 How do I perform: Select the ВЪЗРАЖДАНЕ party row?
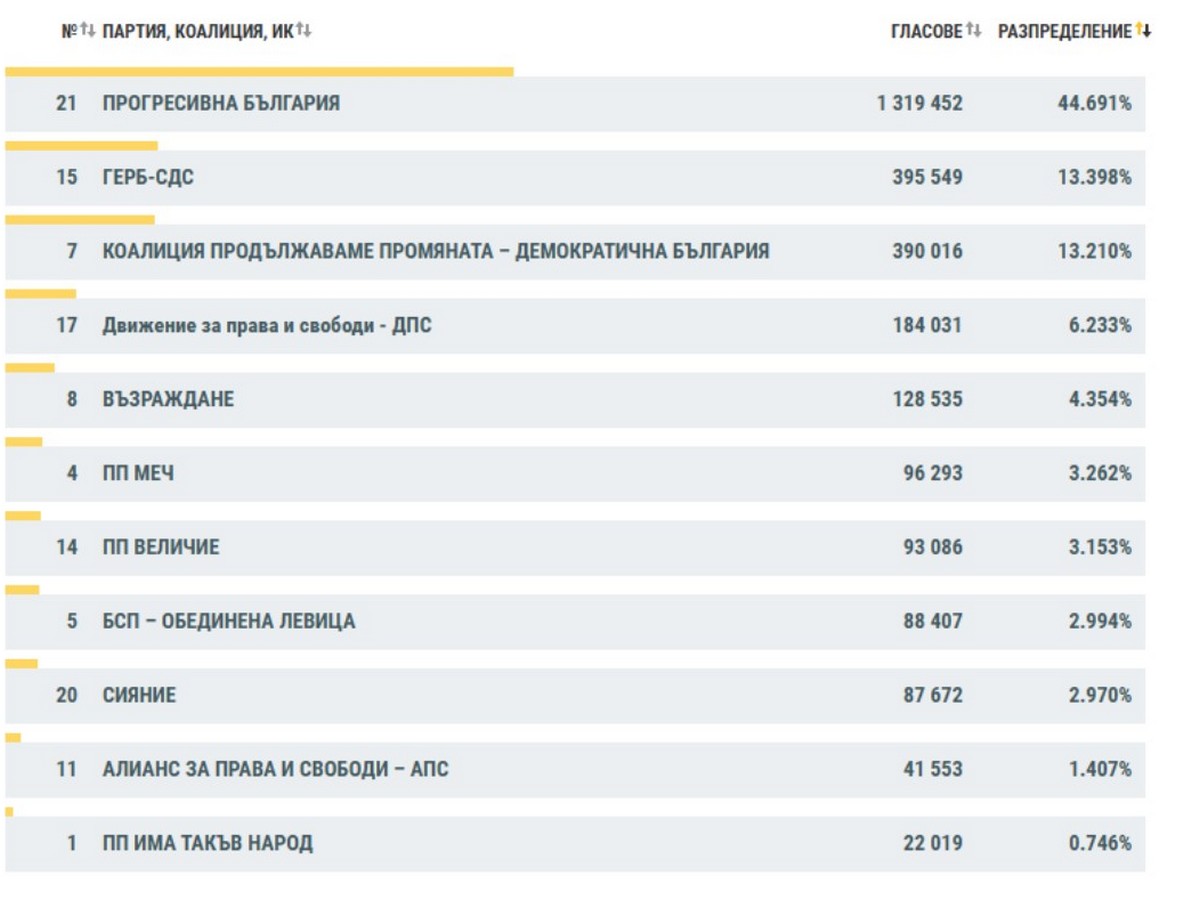coord(168,399)
